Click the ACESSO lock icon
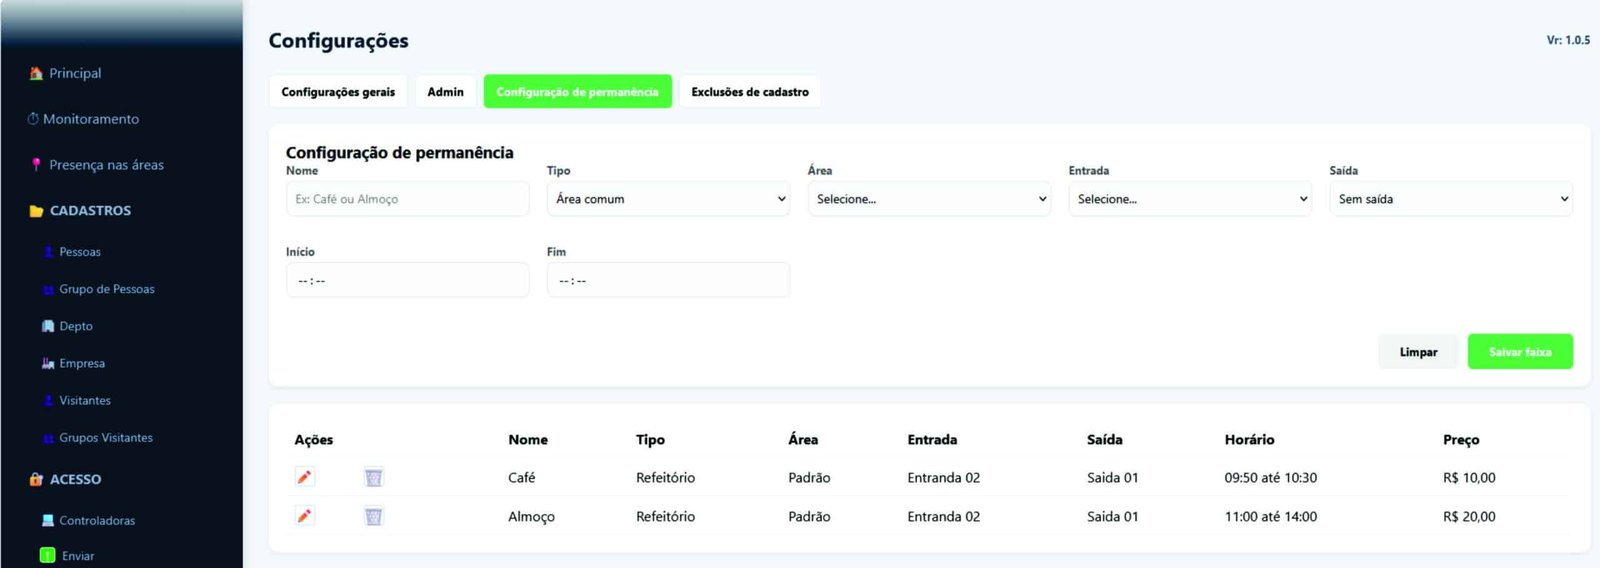 click(36, 479)
